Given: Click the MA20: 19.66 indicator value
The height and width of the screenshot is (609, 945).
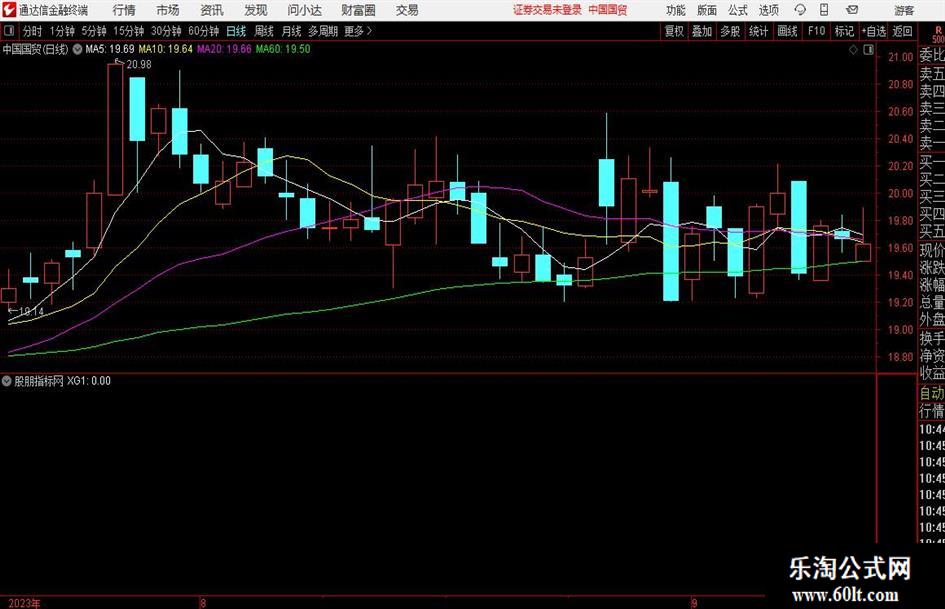Looking at the screenshot, I should pyautogui.click(x=224, y=49).
